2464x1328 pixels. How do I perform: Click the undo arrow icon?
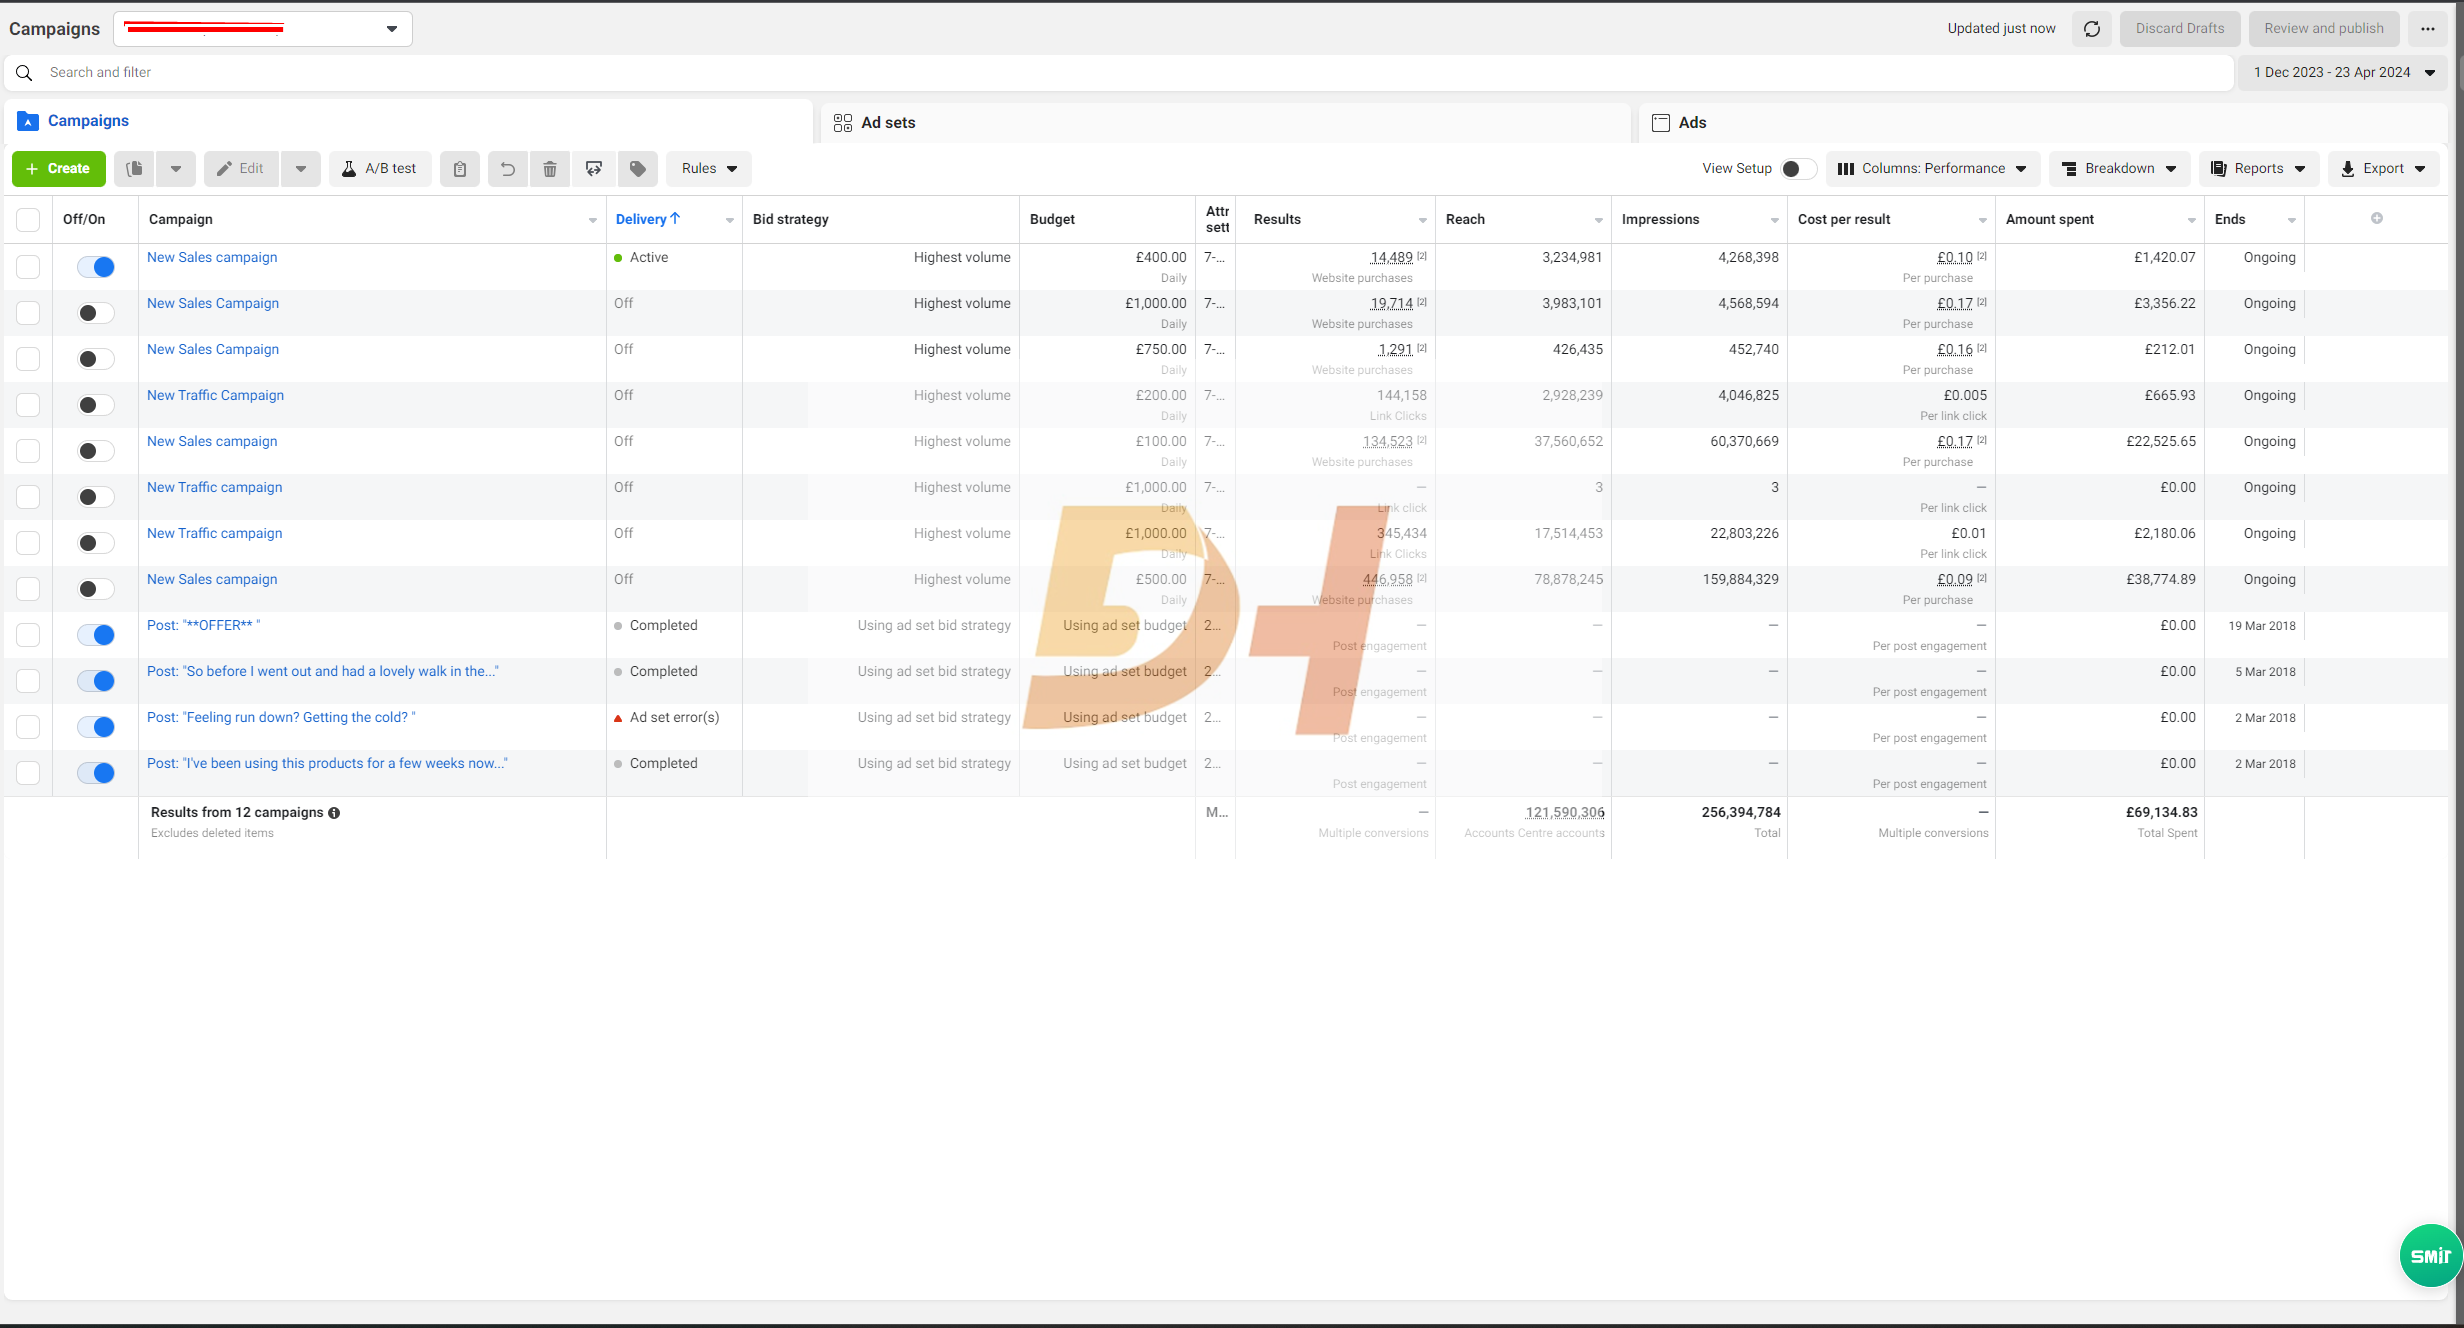(x=508, y=169)
